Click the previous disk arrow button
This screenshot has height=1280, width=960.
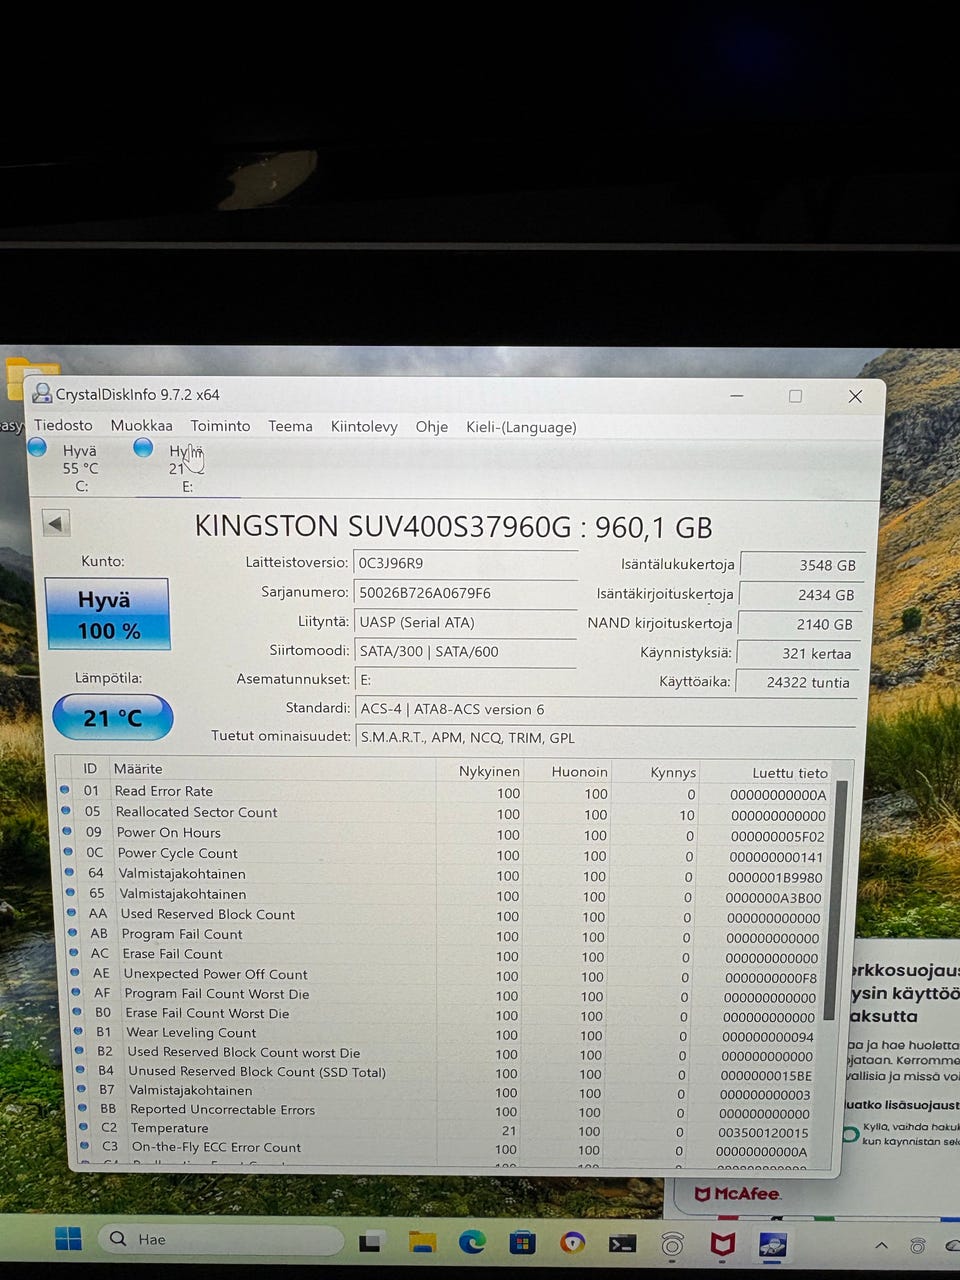(56, 523)
